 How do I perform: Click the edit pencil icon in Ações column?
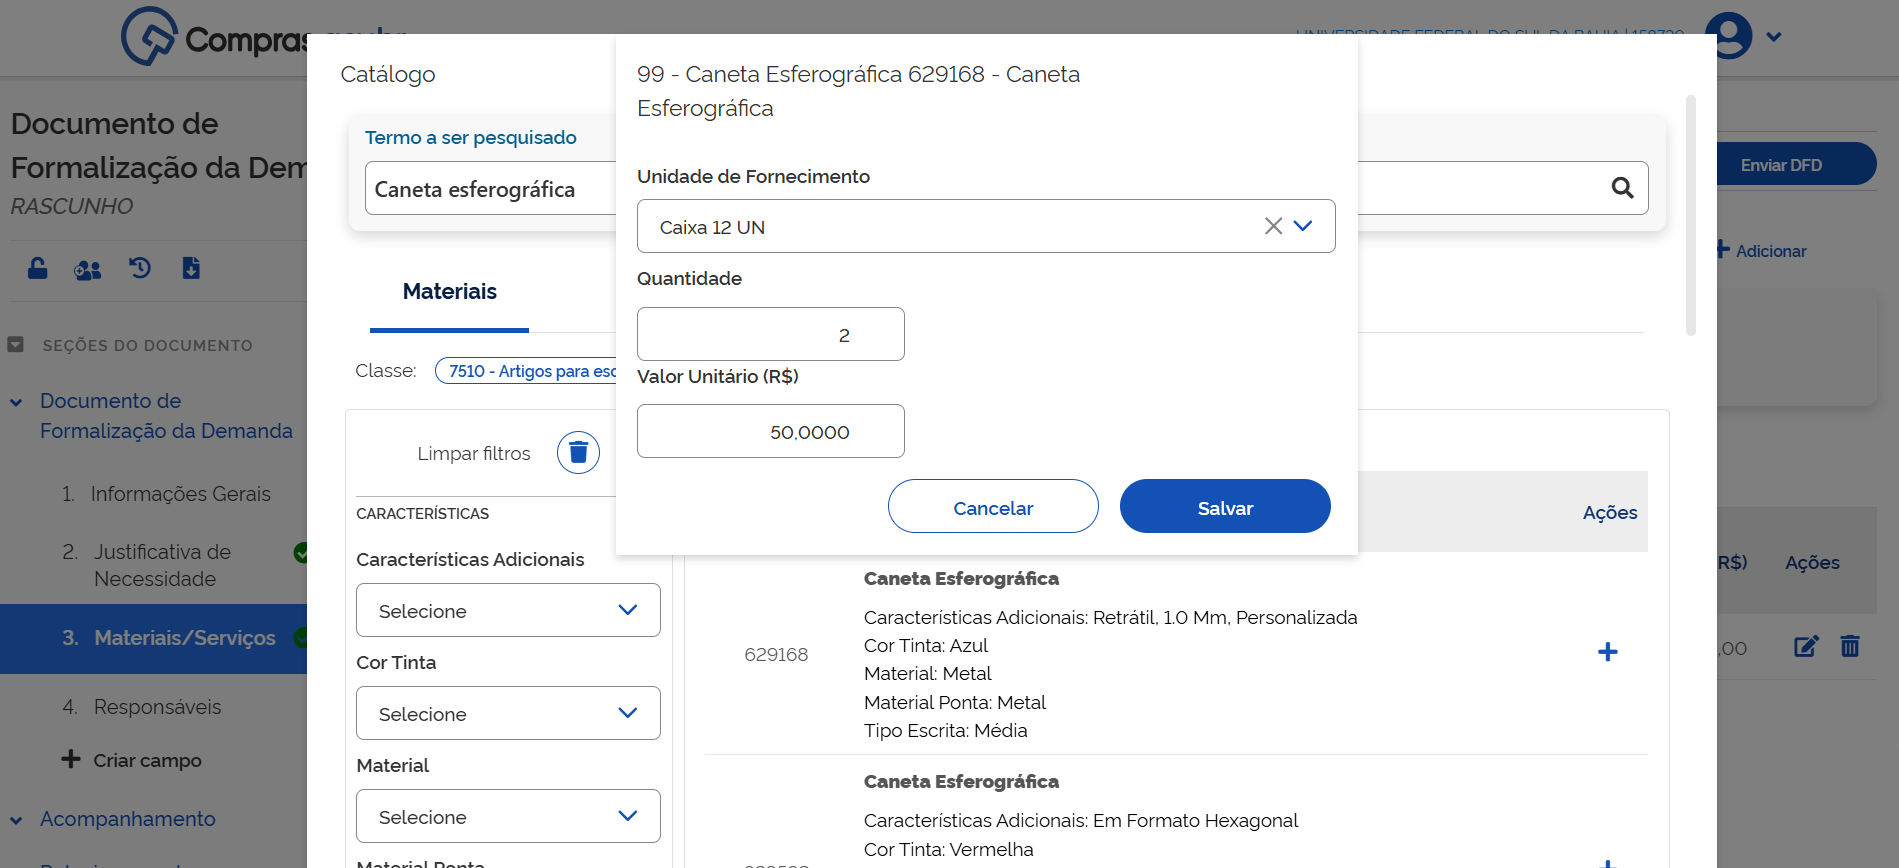(x=1805, y=647)
